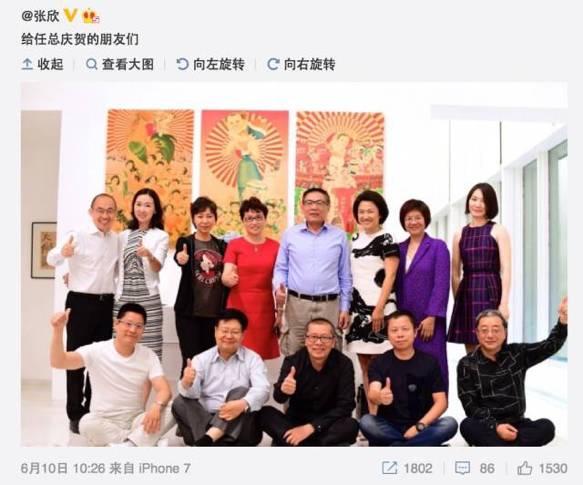
Task: Click the comment count 86
Action: click(x=487, y=468)
